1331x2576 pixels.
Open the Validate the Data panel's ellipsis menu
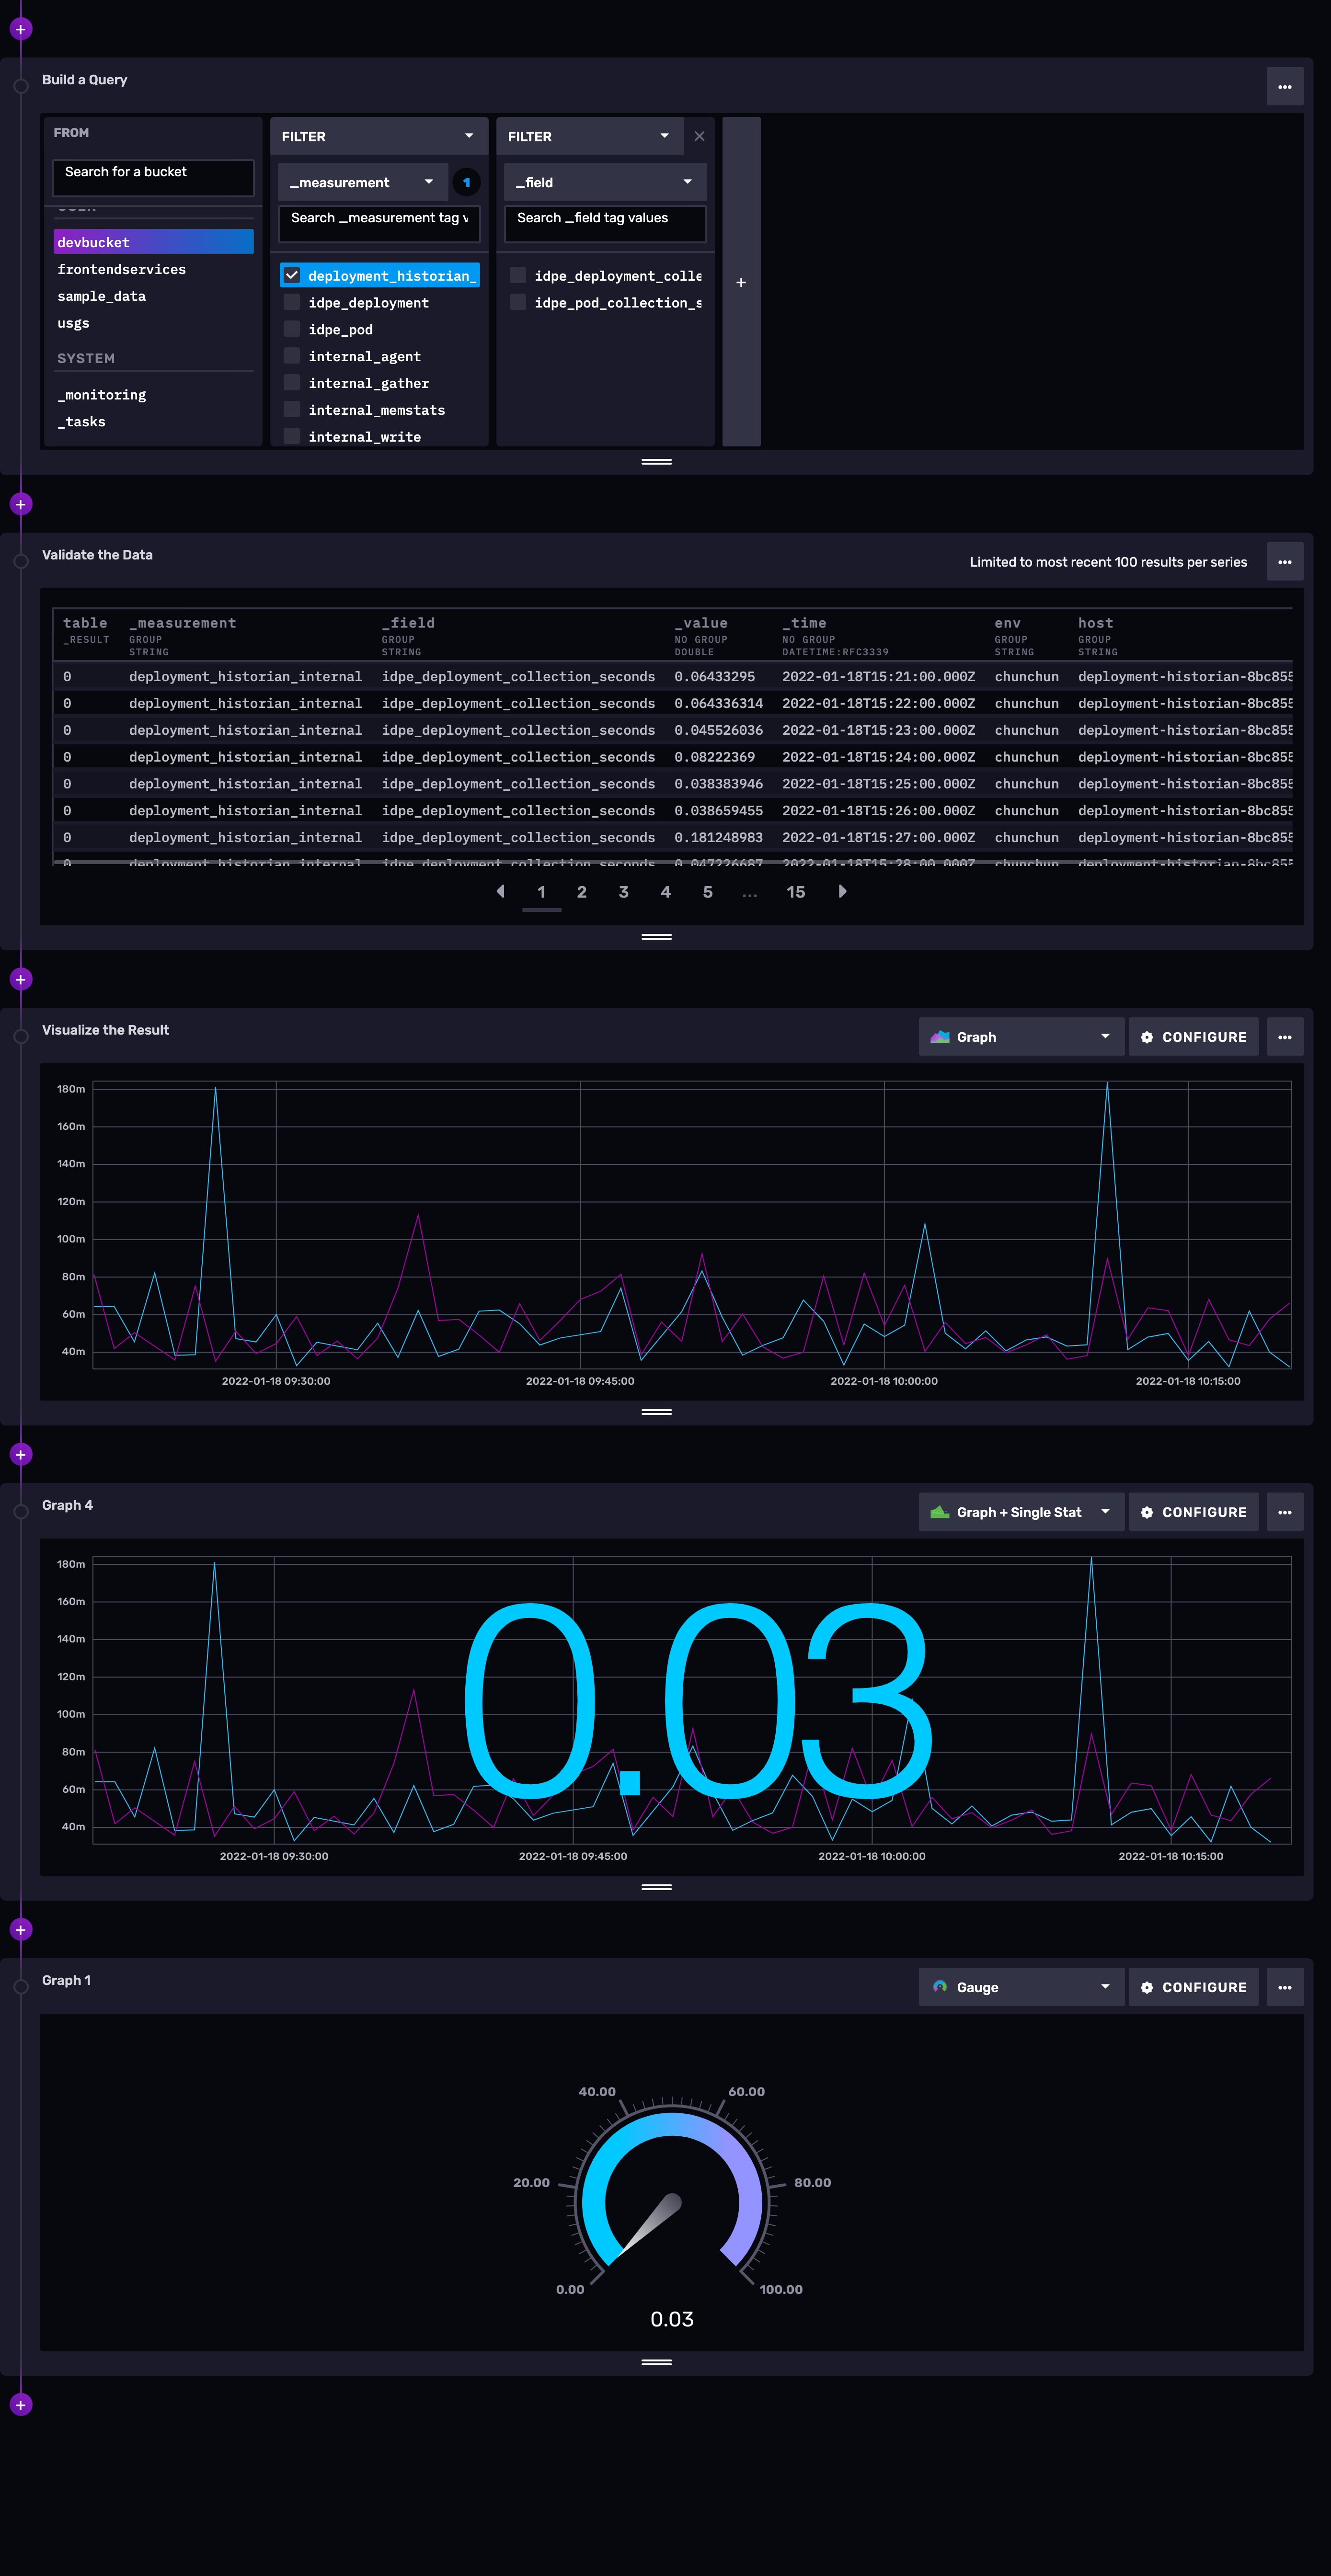(x=1284, y=562)
